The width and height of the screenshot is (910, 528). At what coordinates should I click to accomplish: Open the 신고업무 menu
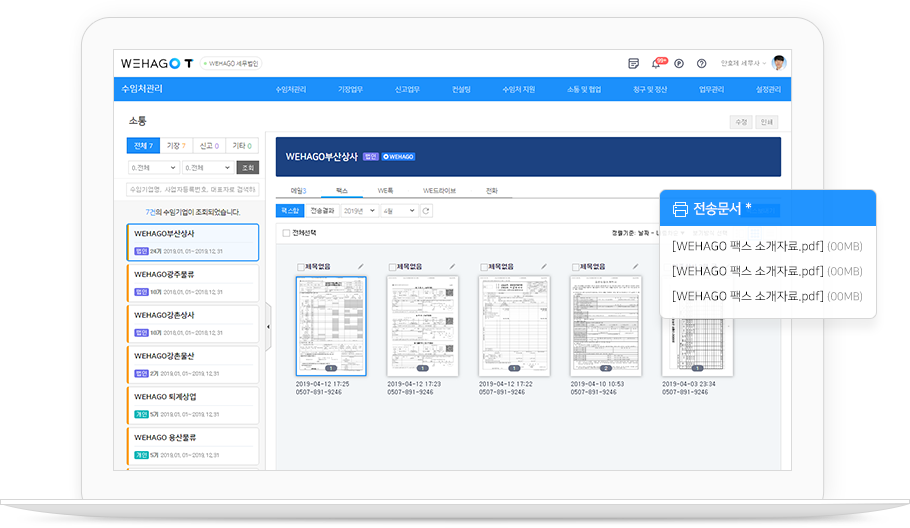407,89
